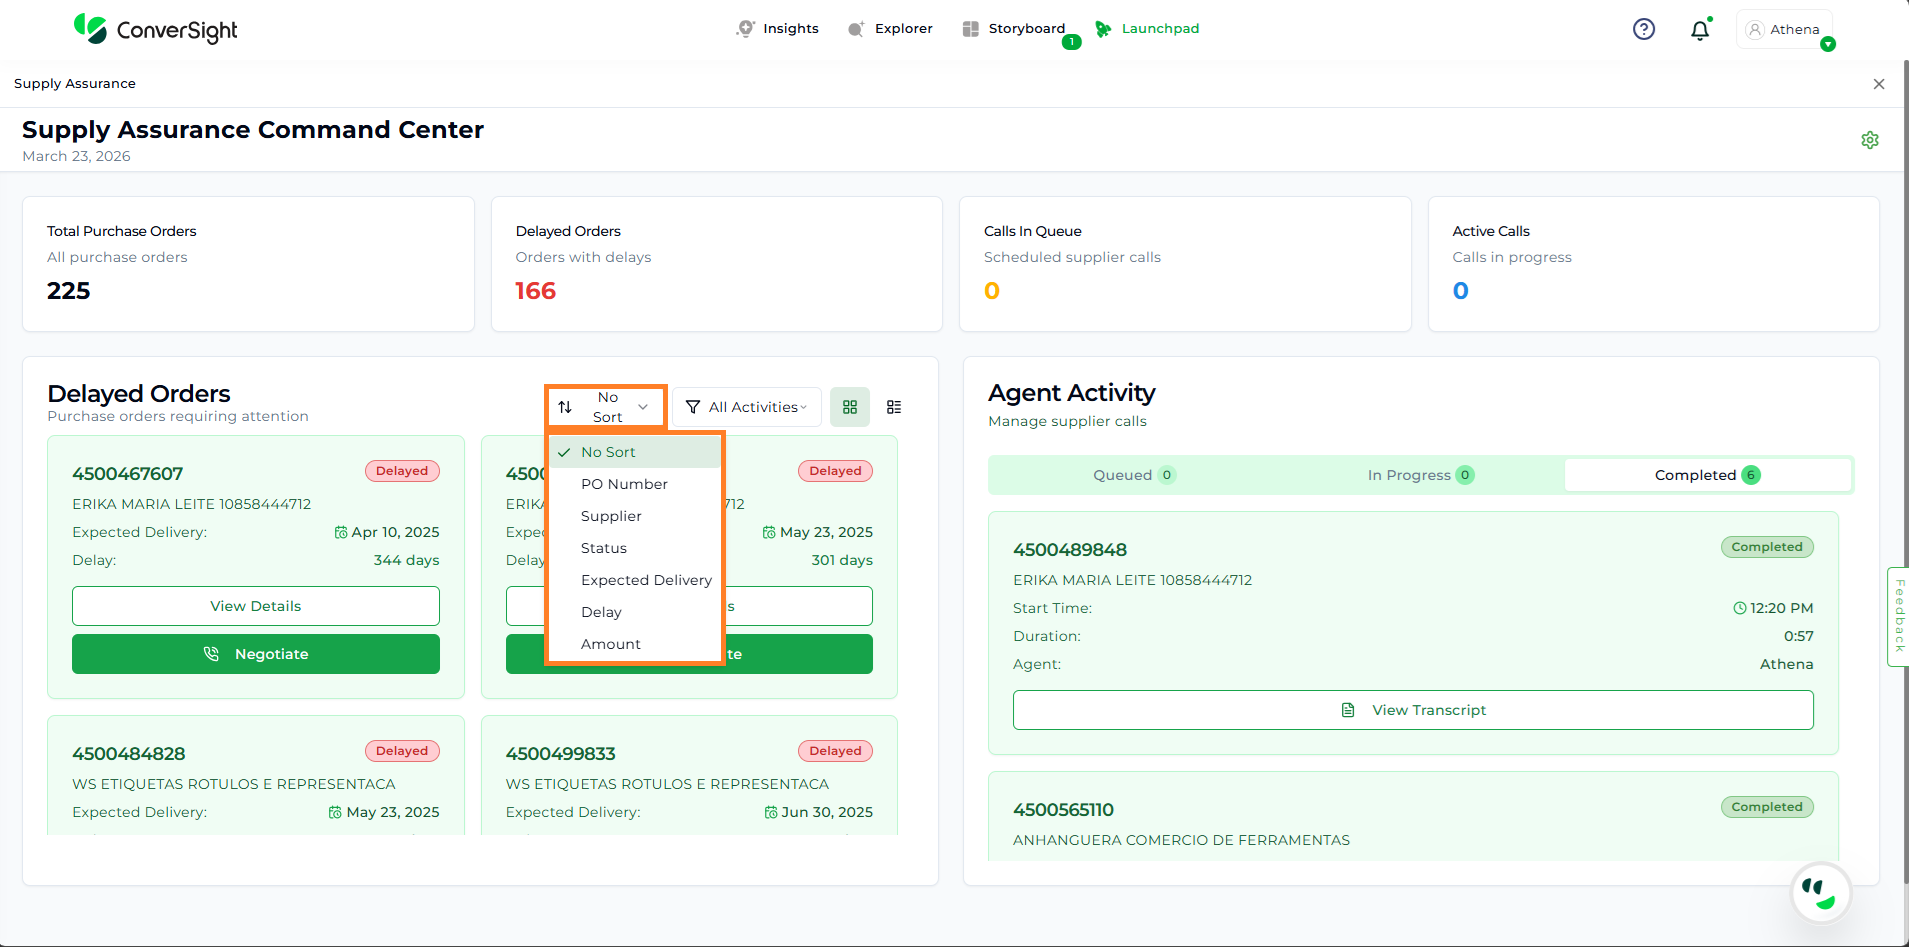This screenshot has height=947, width=1909.
Task: Open the ConverSight chat assistant bubble
Action: (x=1820, y=891)
